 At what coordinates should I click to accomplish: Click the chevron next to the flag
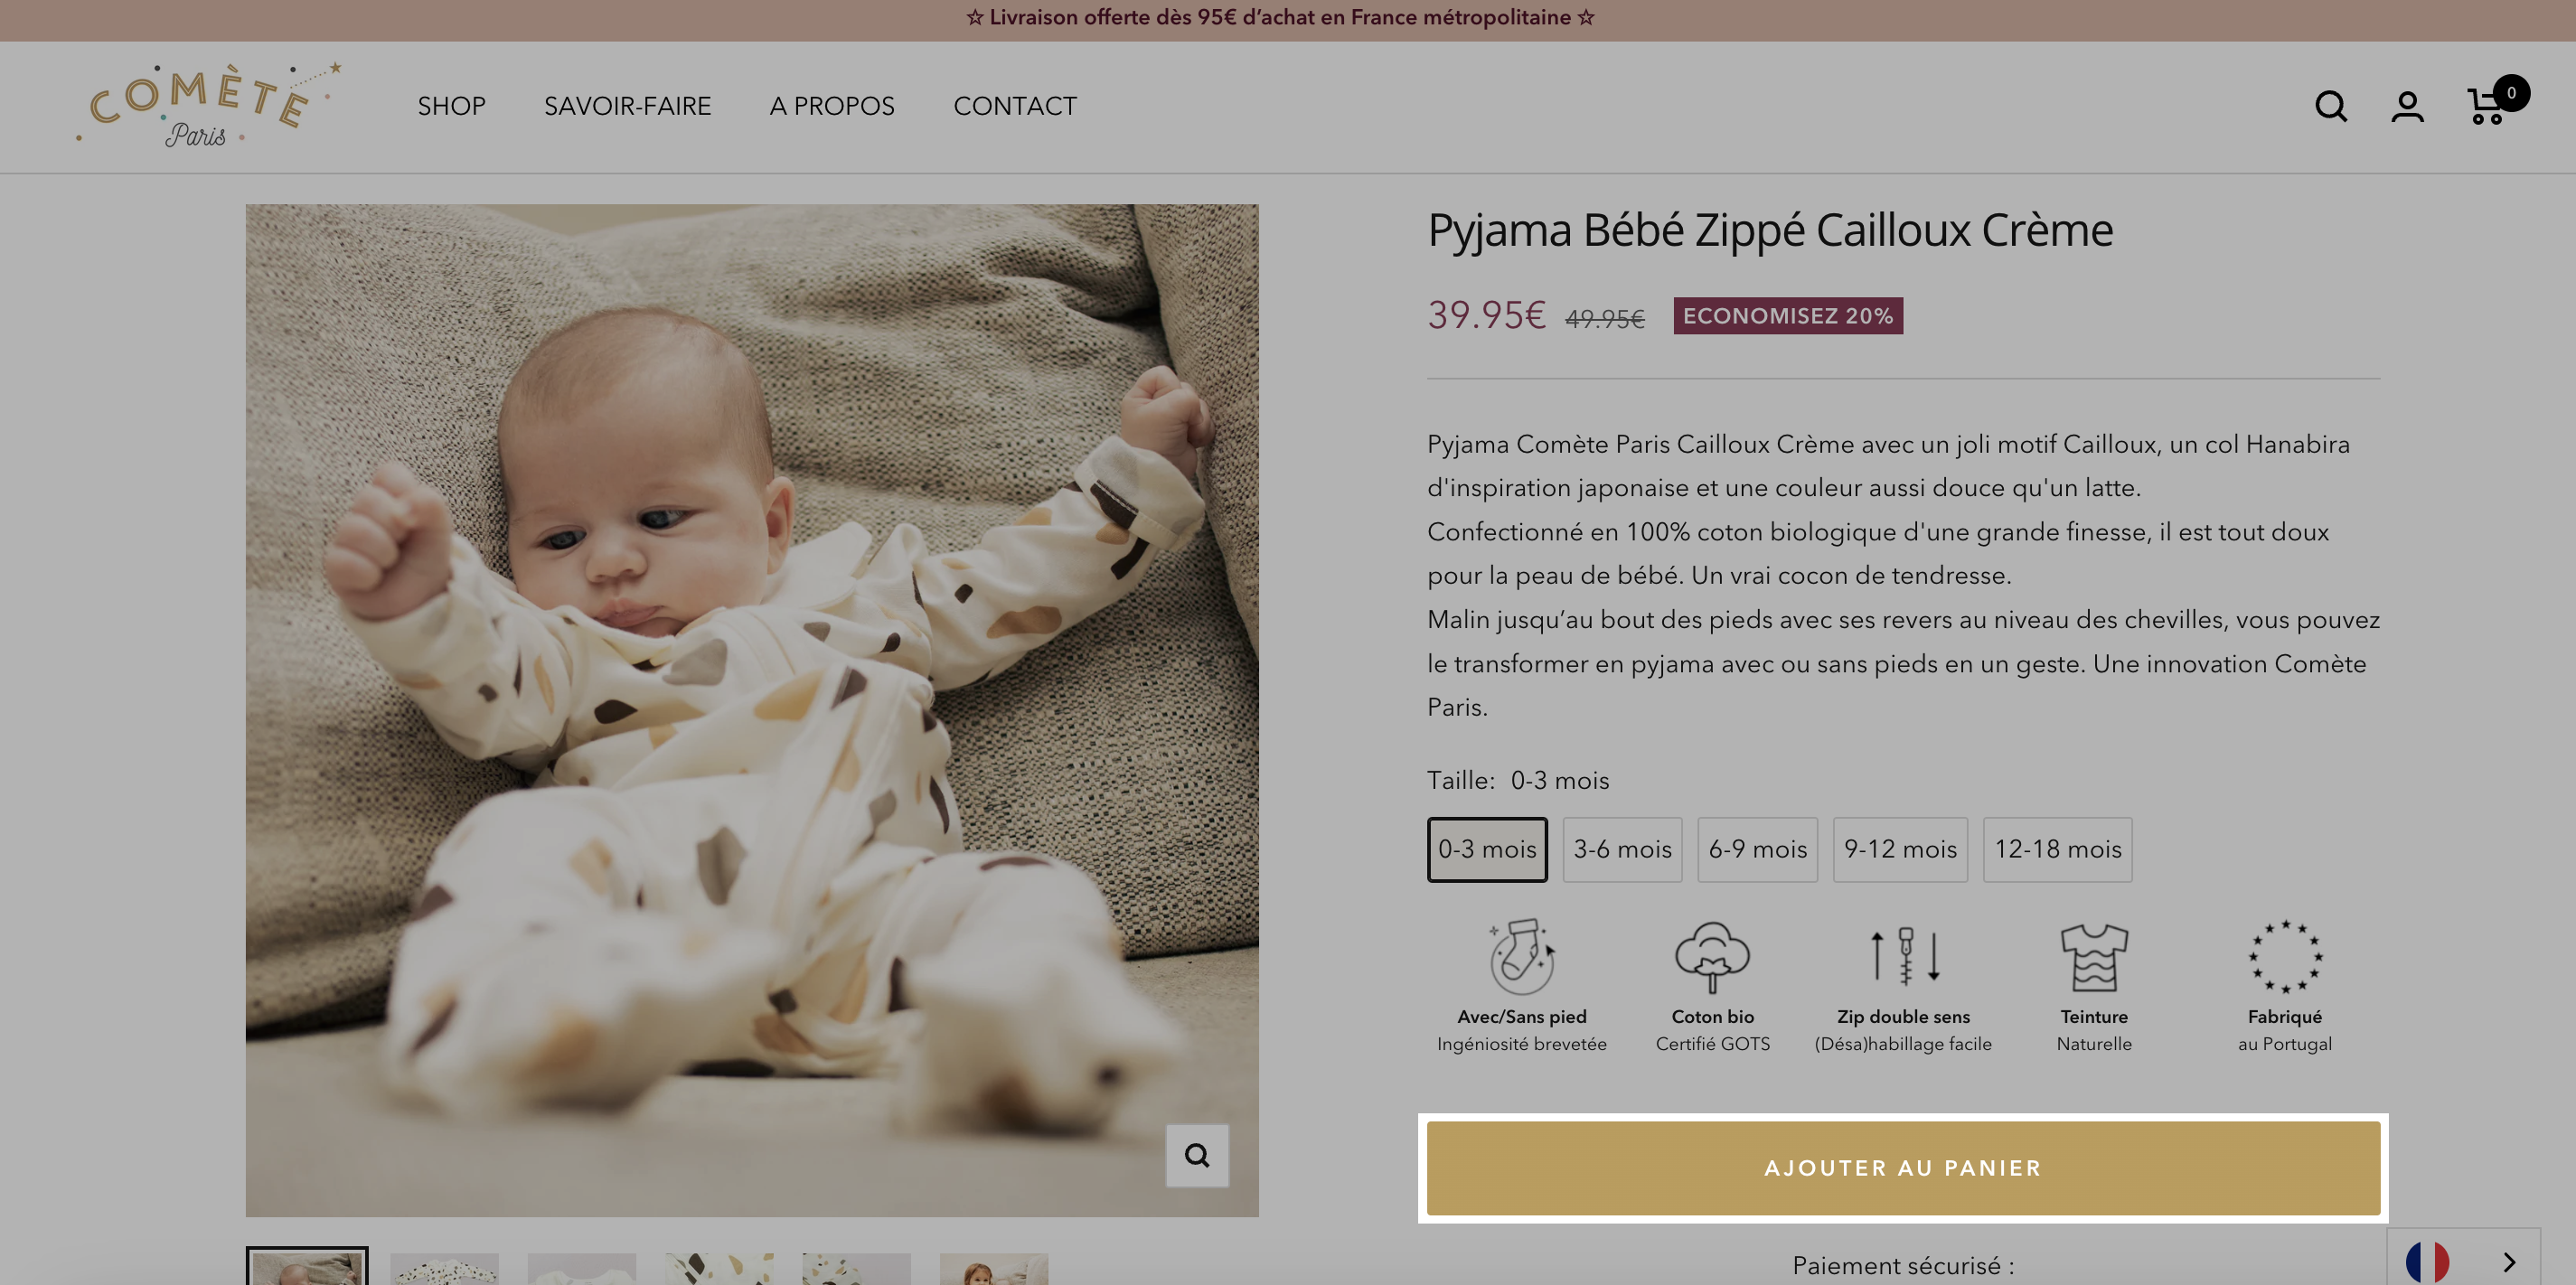point(2508,1262)
